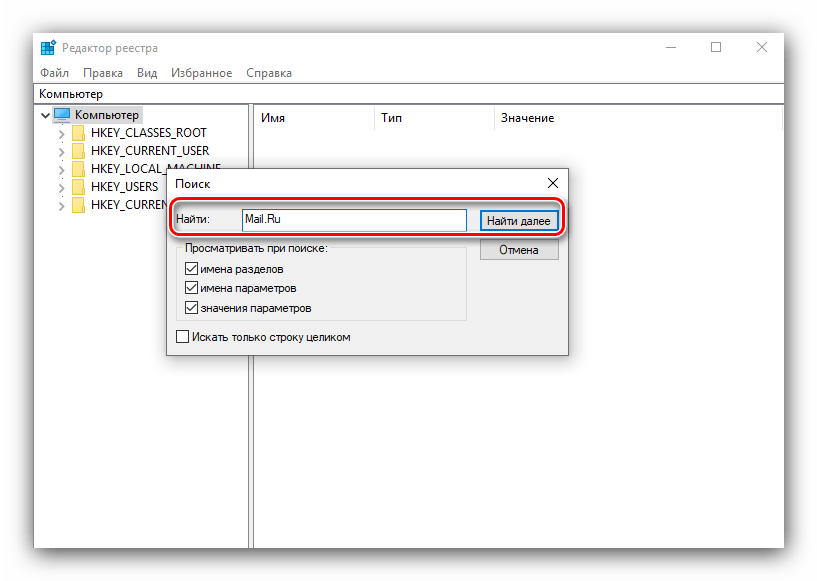Open the Файл menu

(x=54, y=73)
